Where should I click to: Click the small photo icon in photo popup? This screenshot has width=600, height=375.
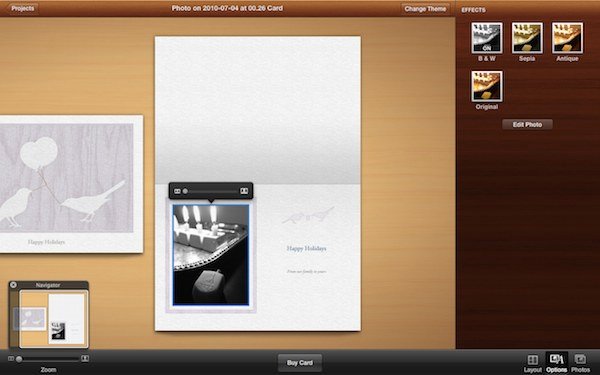[177, 191]
